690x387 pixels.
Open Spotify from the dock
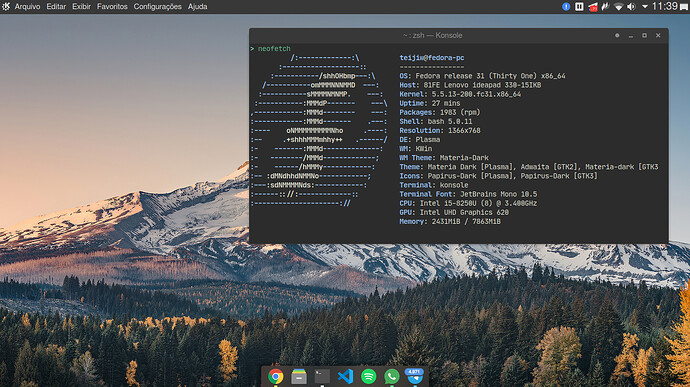point(369,376)
